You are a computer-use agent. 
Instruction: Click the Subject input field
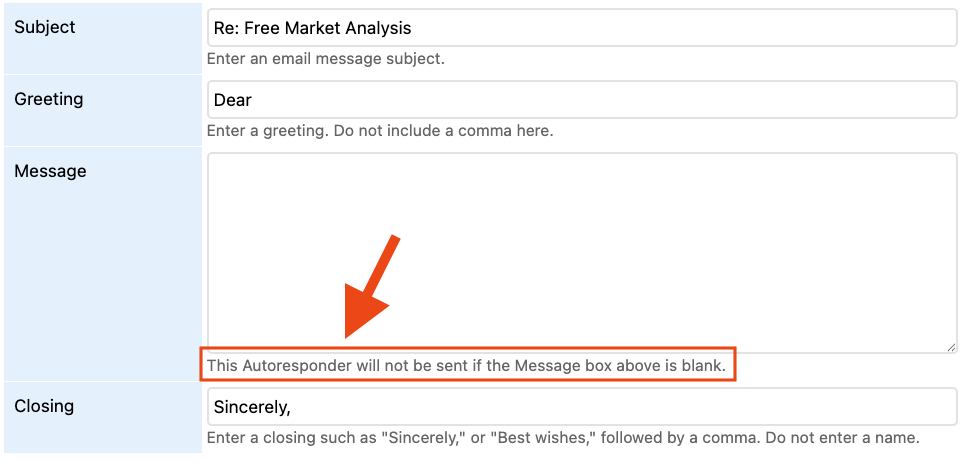point(581,28)
